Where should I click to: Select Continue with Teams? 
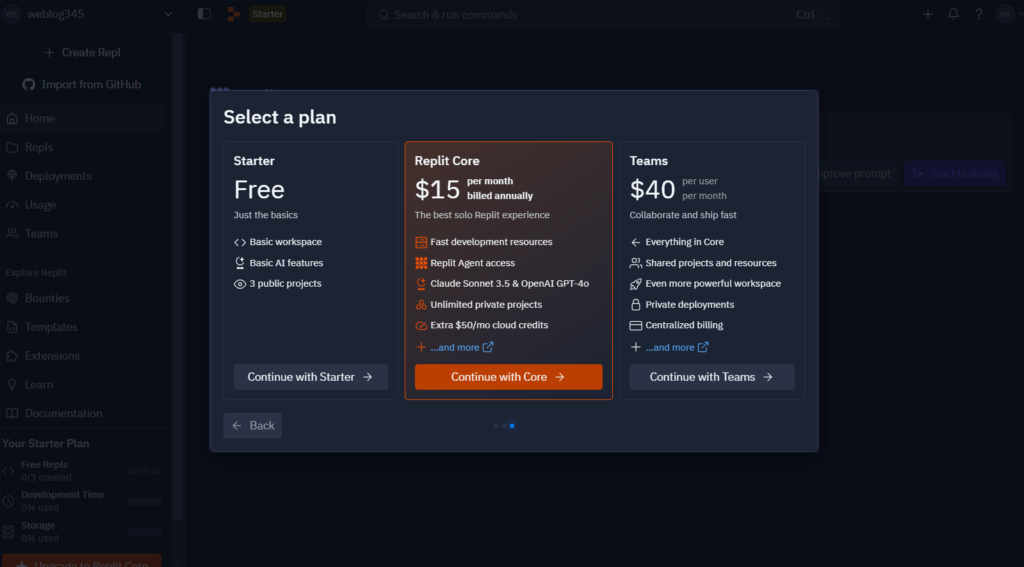[x=711, y=377]
